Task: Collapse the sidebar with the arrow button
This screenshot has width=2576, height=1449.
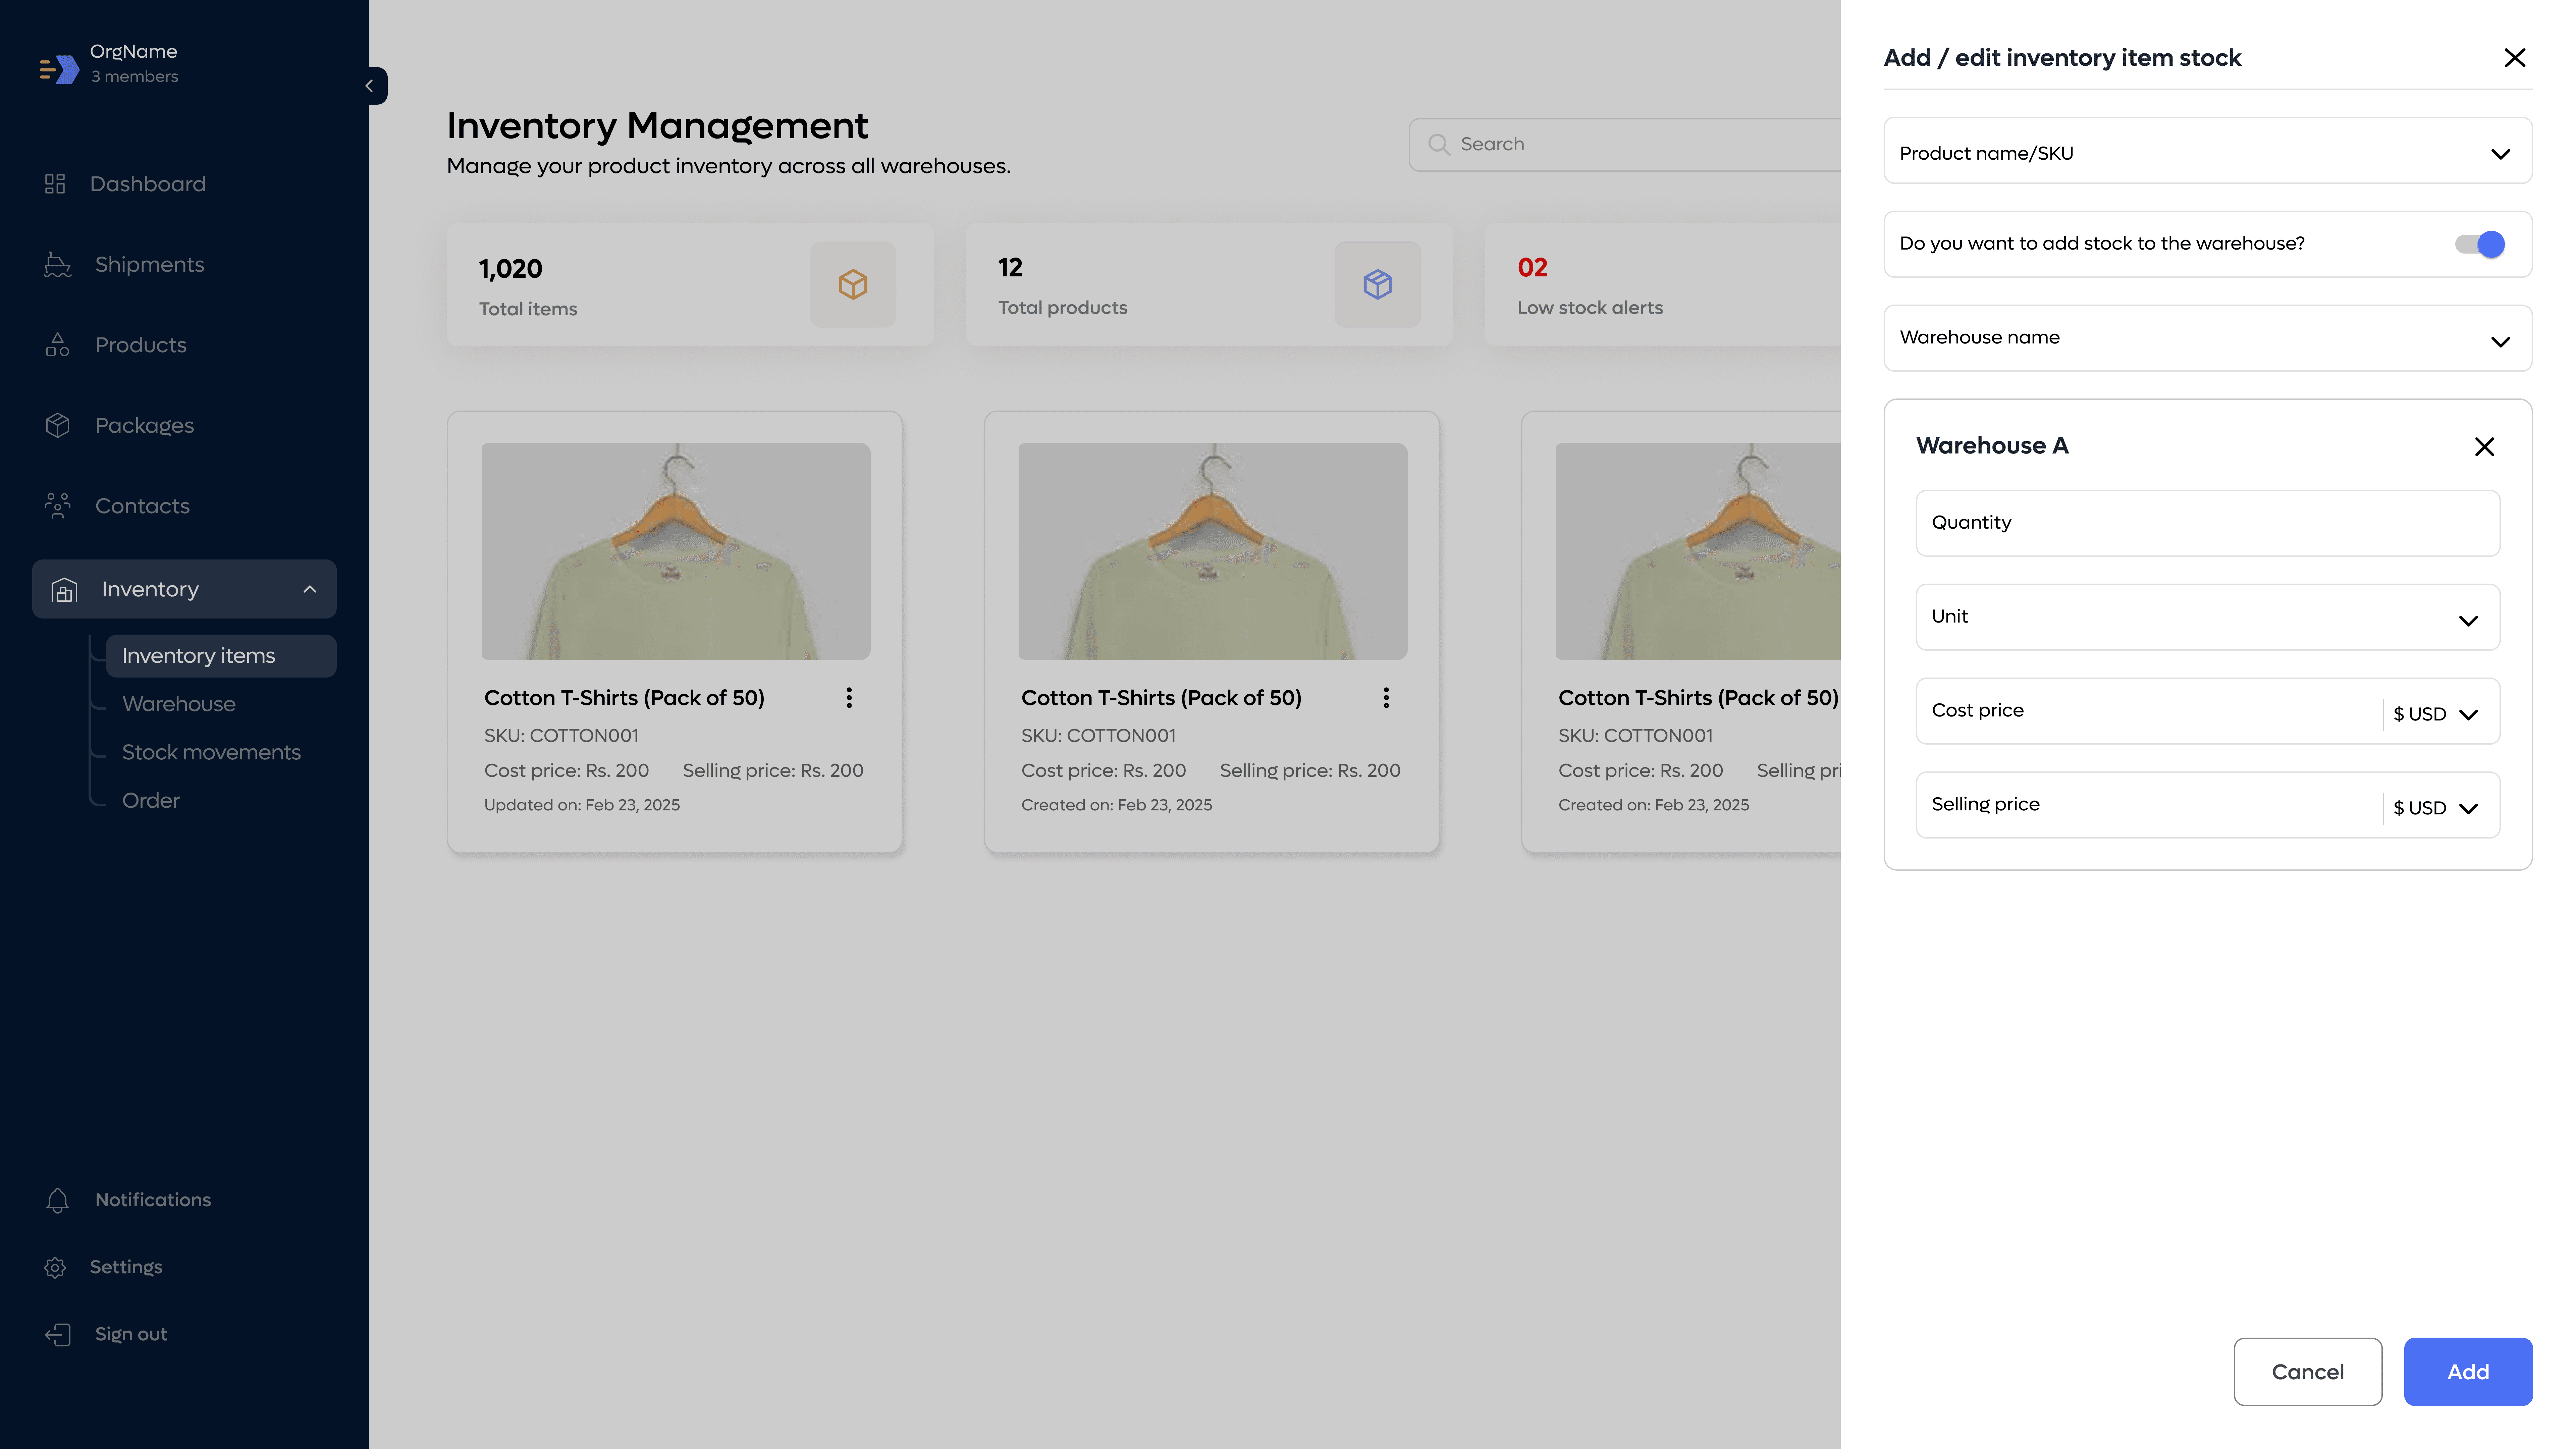Action: click(x=370, y=86)
